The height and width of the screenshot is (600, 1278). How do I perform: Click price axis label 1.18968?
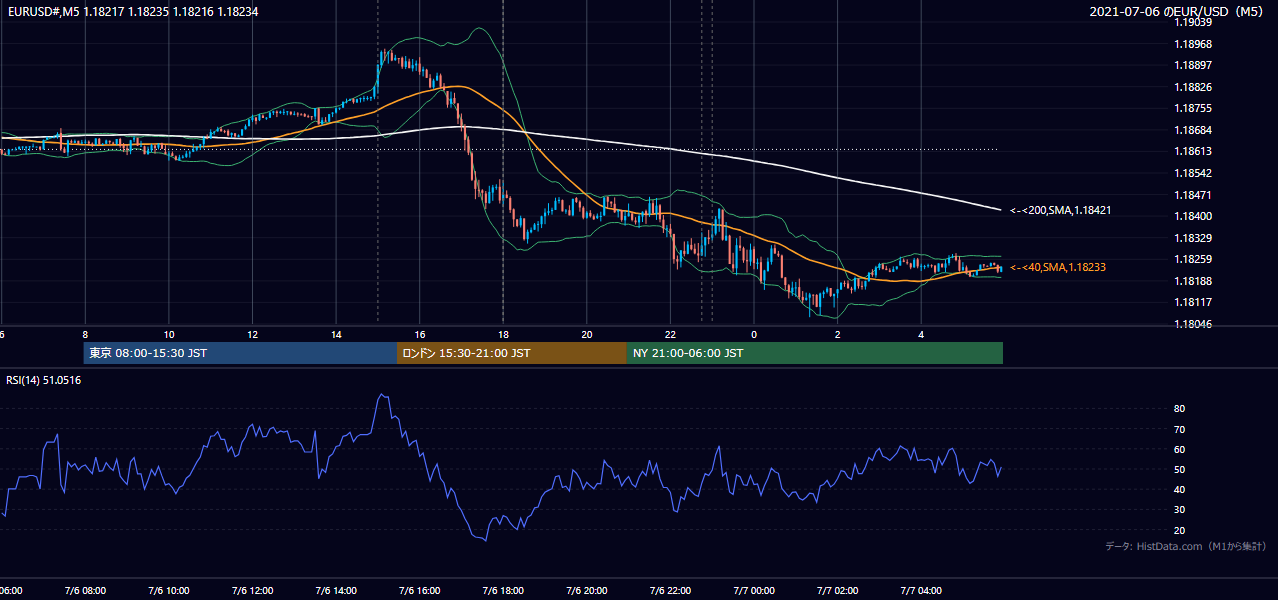click(x=1194, y=44)
